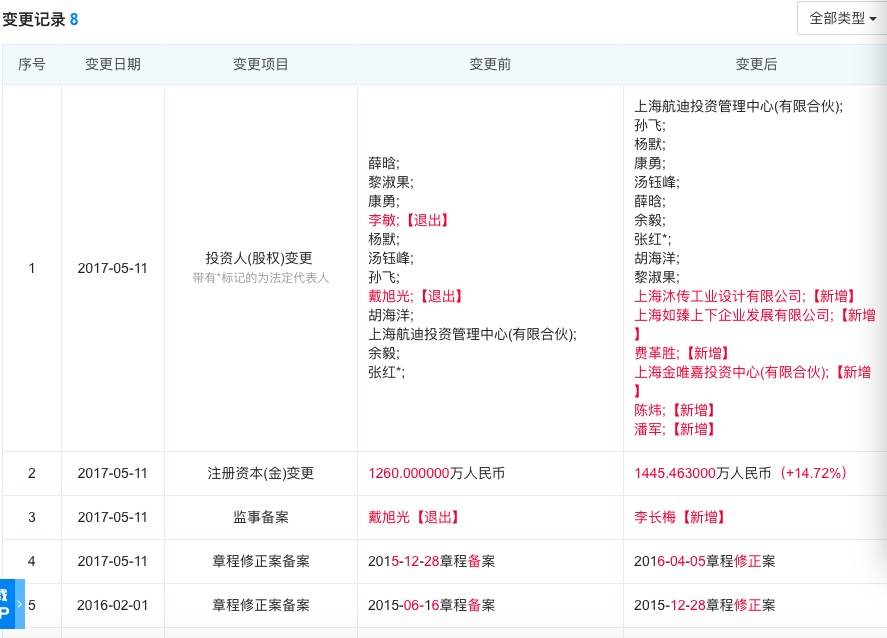Select the date 2016-02-01 in row 5
This screenshot has height=638, width=887.
point(112,605)
